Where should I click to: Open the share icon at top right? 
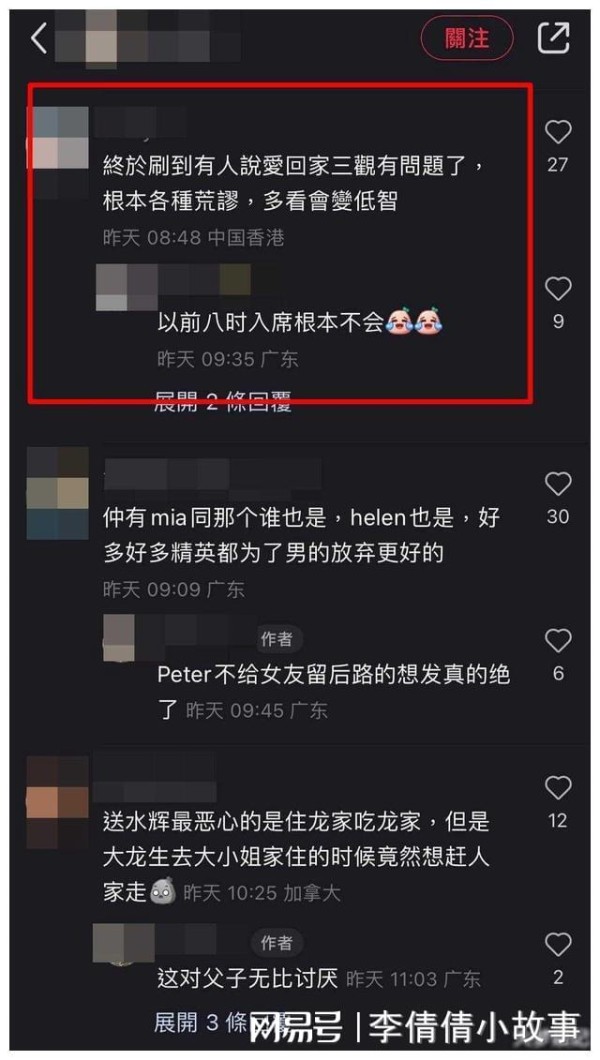coord(553,38)
